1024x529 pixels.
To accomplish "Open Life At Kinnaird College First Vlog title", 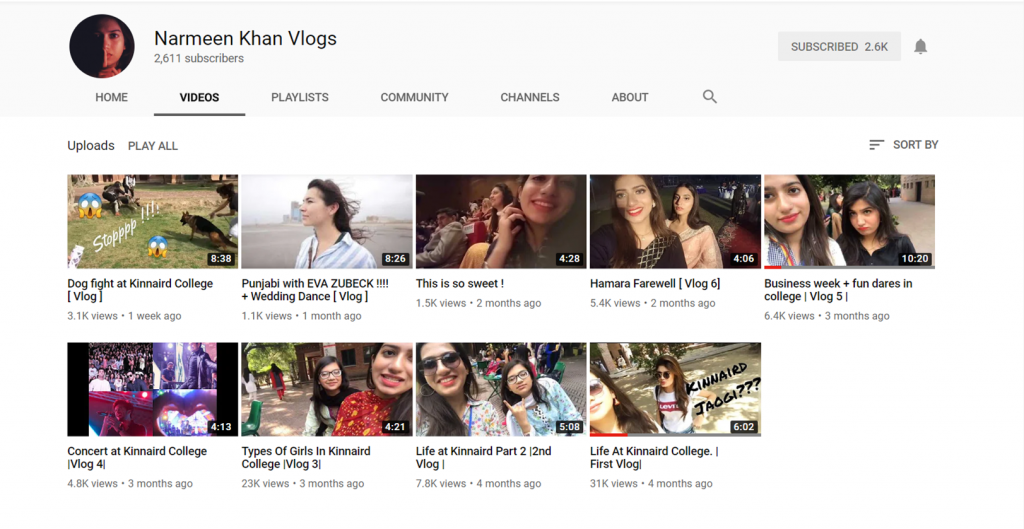I will point(654,458).
